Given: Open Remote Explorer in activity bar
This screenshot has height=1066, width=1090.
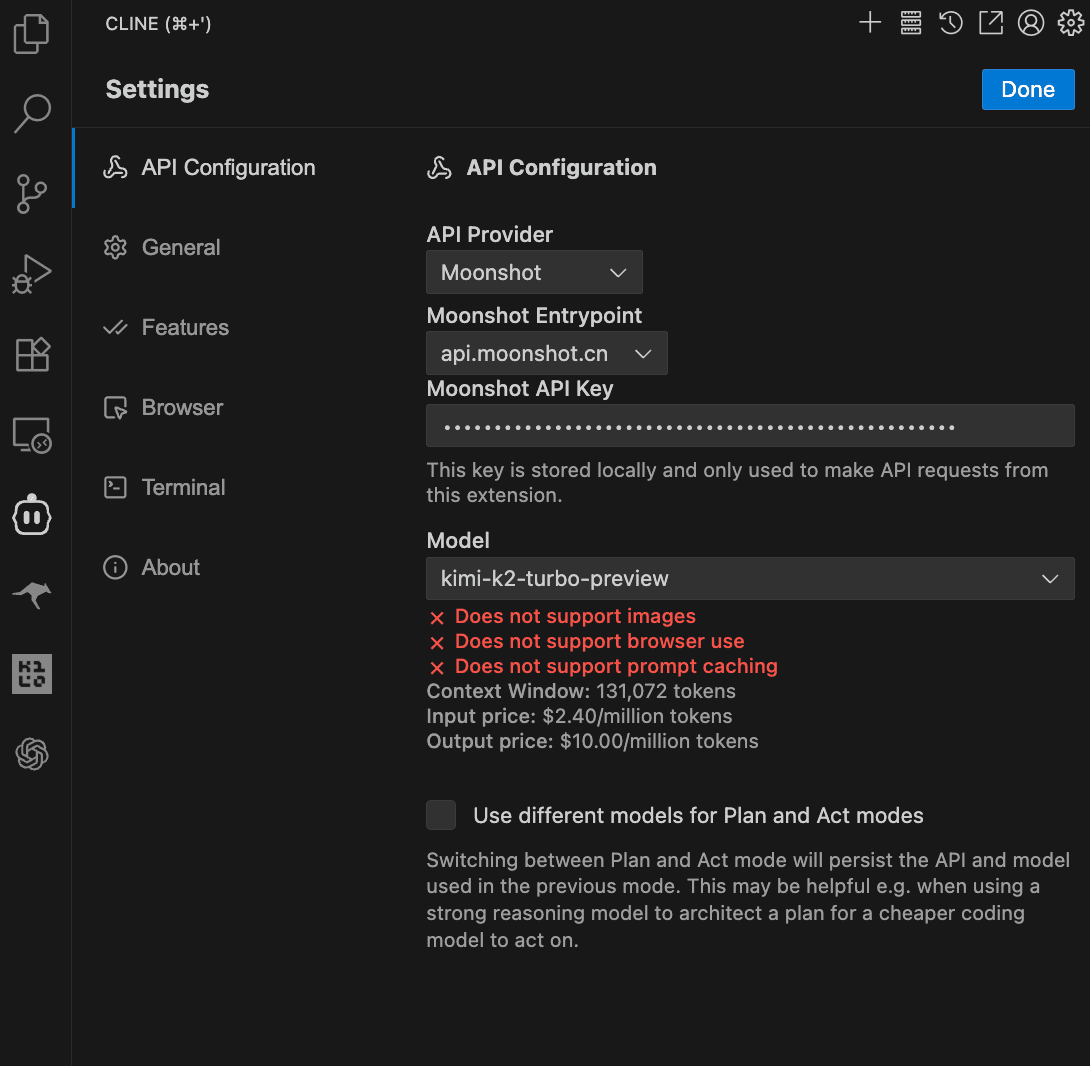Looking at the screenshot, I should coord(32,435).
